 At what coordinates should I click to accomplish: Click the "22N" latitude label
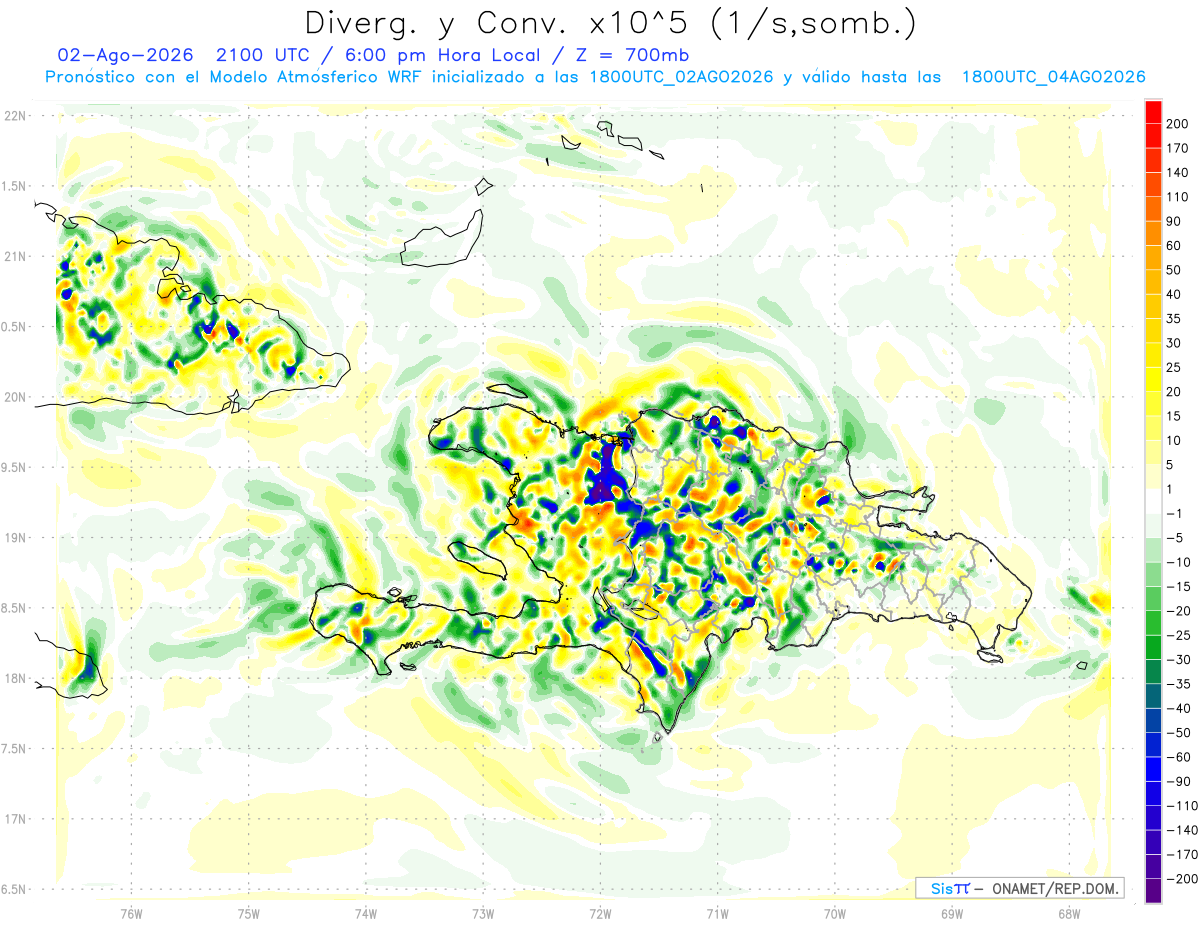[x=15, y=116]
